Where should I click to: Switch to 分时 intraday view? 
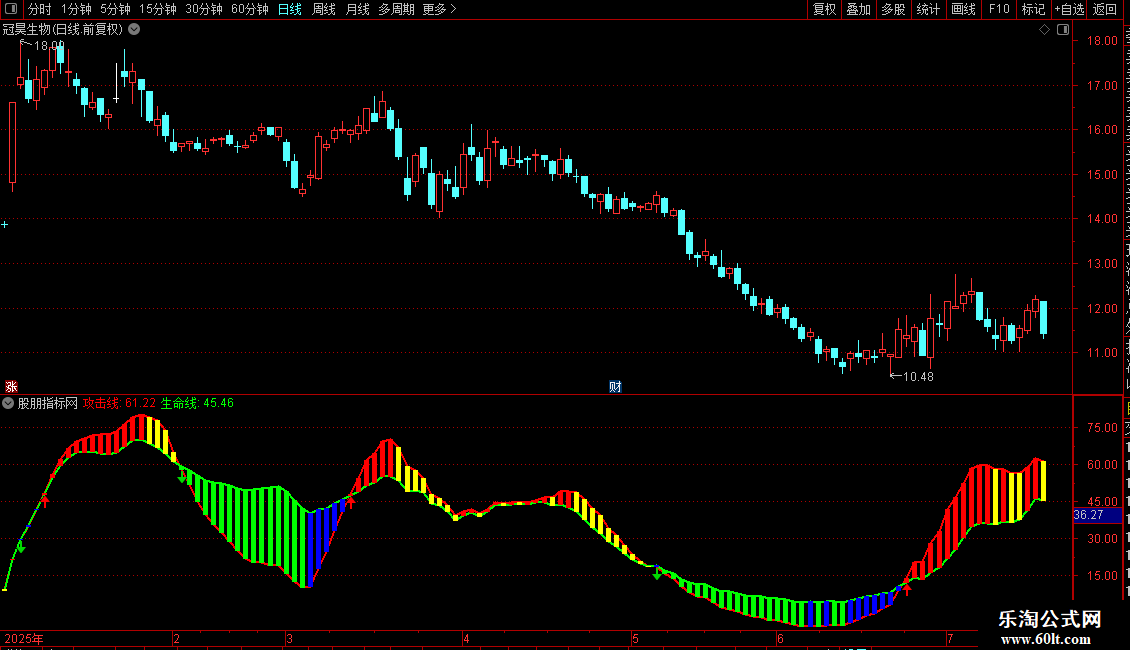40,9
